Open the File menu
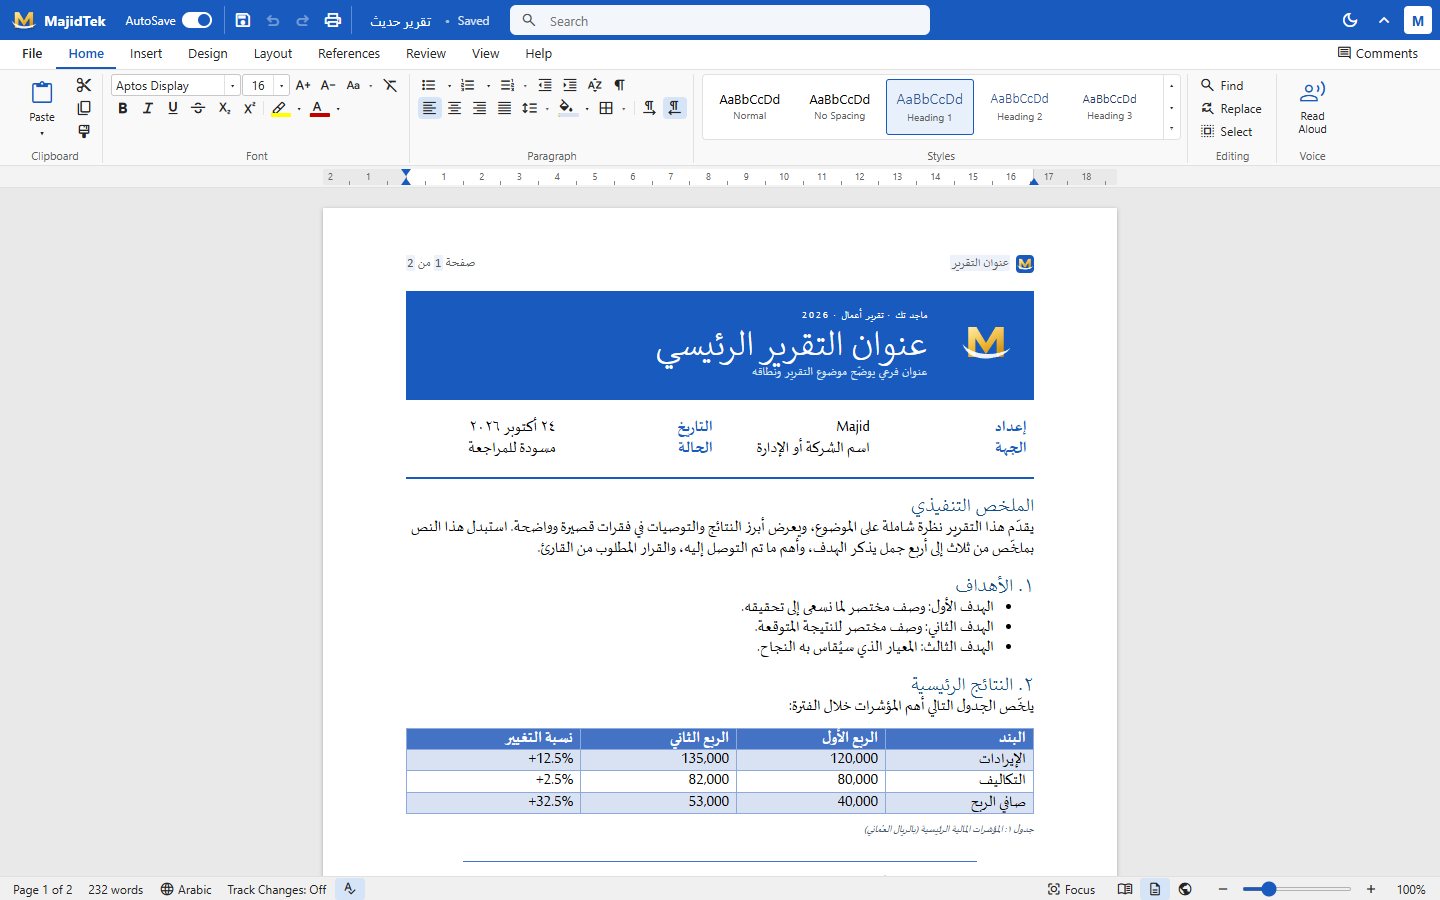The width and height of the screenshot is (1440, 900). [x=32, y=54]
